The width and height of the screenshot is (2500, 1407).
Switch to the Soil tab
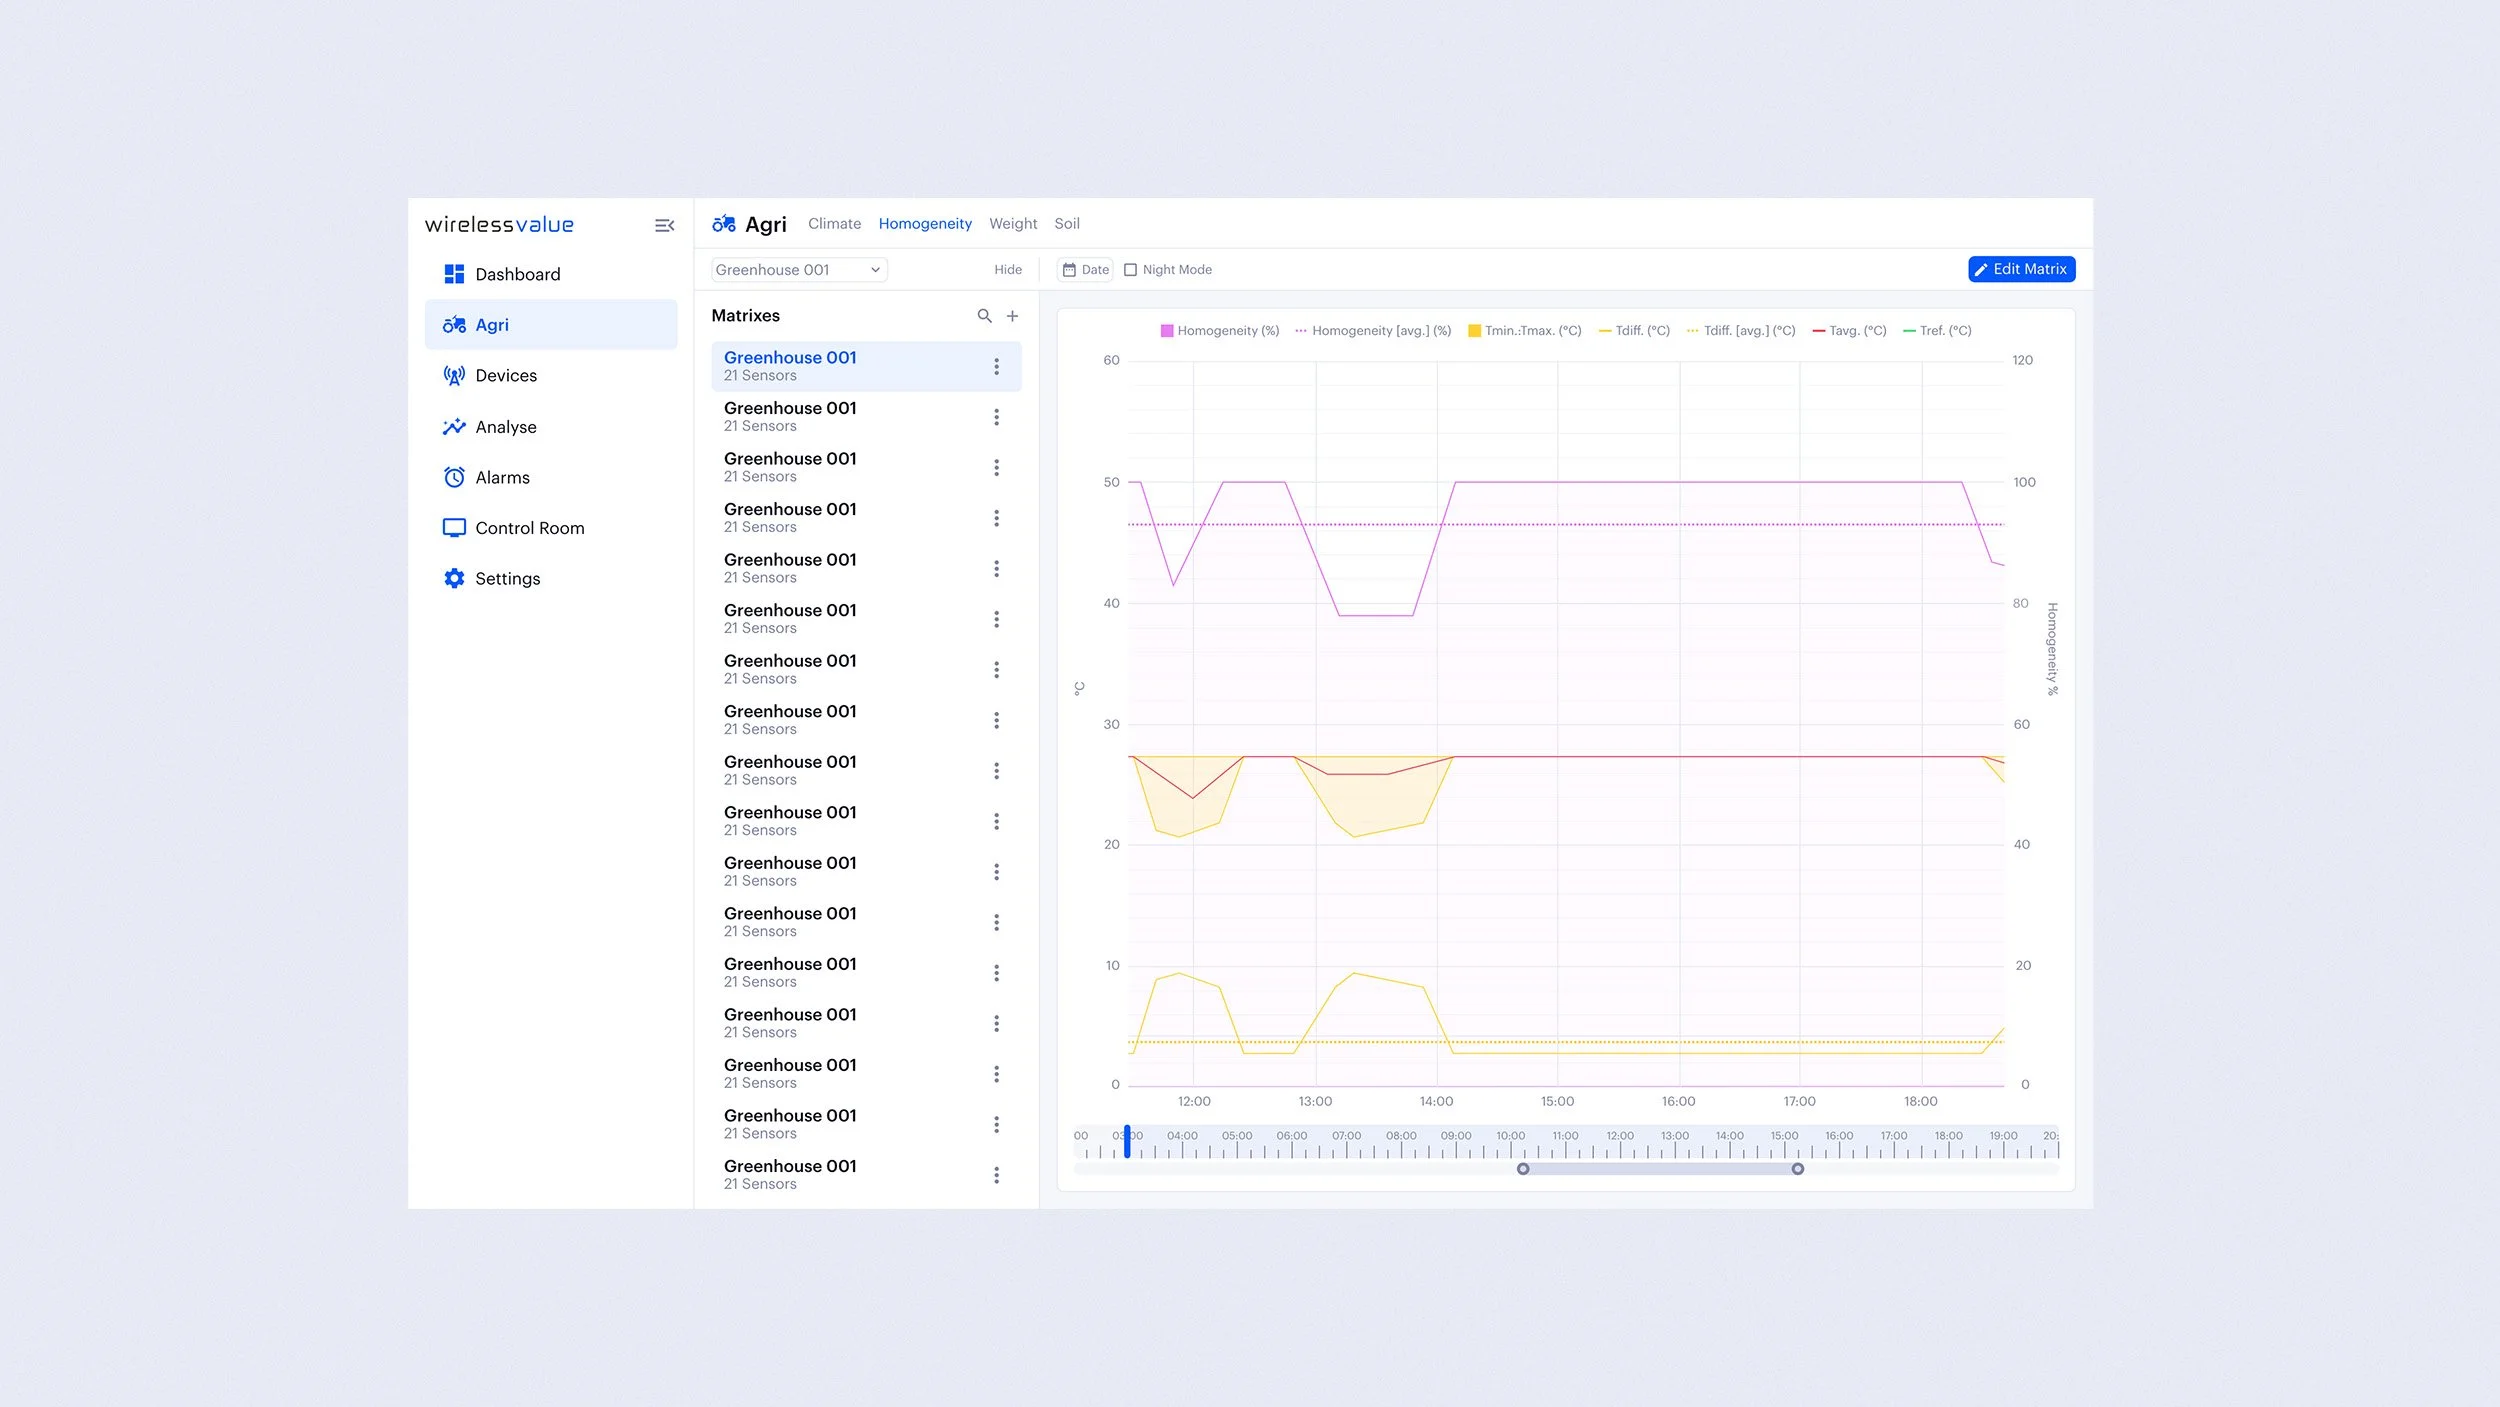[x=1066, y=224]
